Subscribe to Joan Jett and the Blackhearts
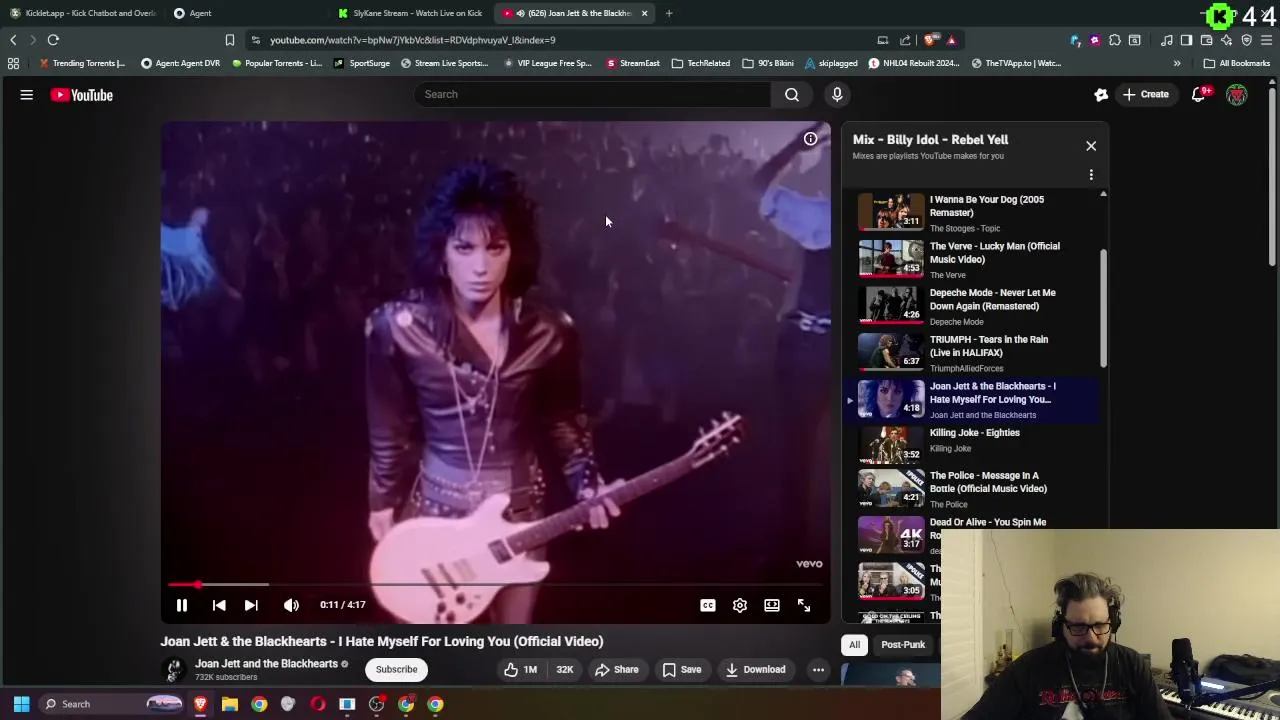This screenshot has width=1280, height=720. pyautogui.click(x=397, y=670)
